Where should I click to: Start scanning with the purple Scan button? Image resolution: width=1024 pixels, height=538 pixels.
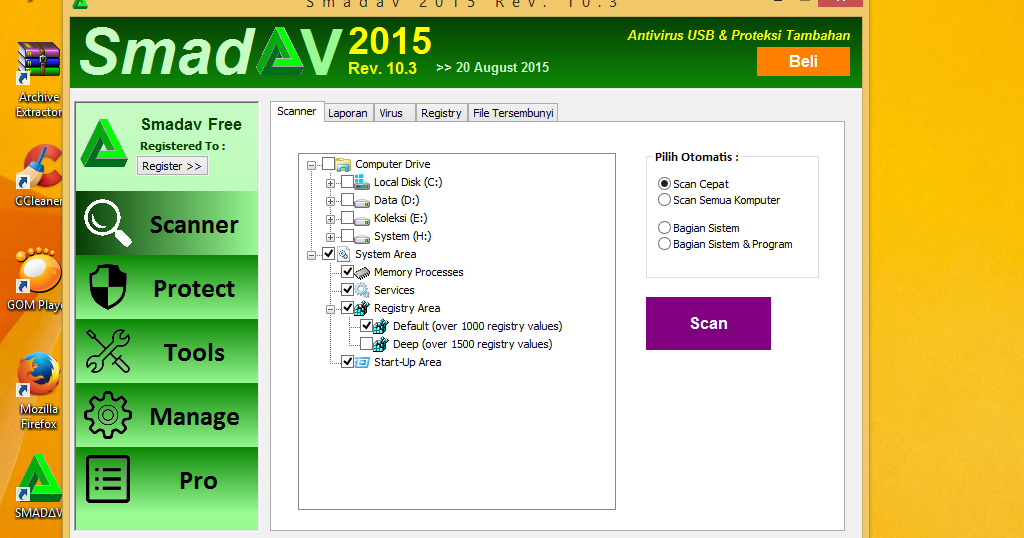point(708,323)
